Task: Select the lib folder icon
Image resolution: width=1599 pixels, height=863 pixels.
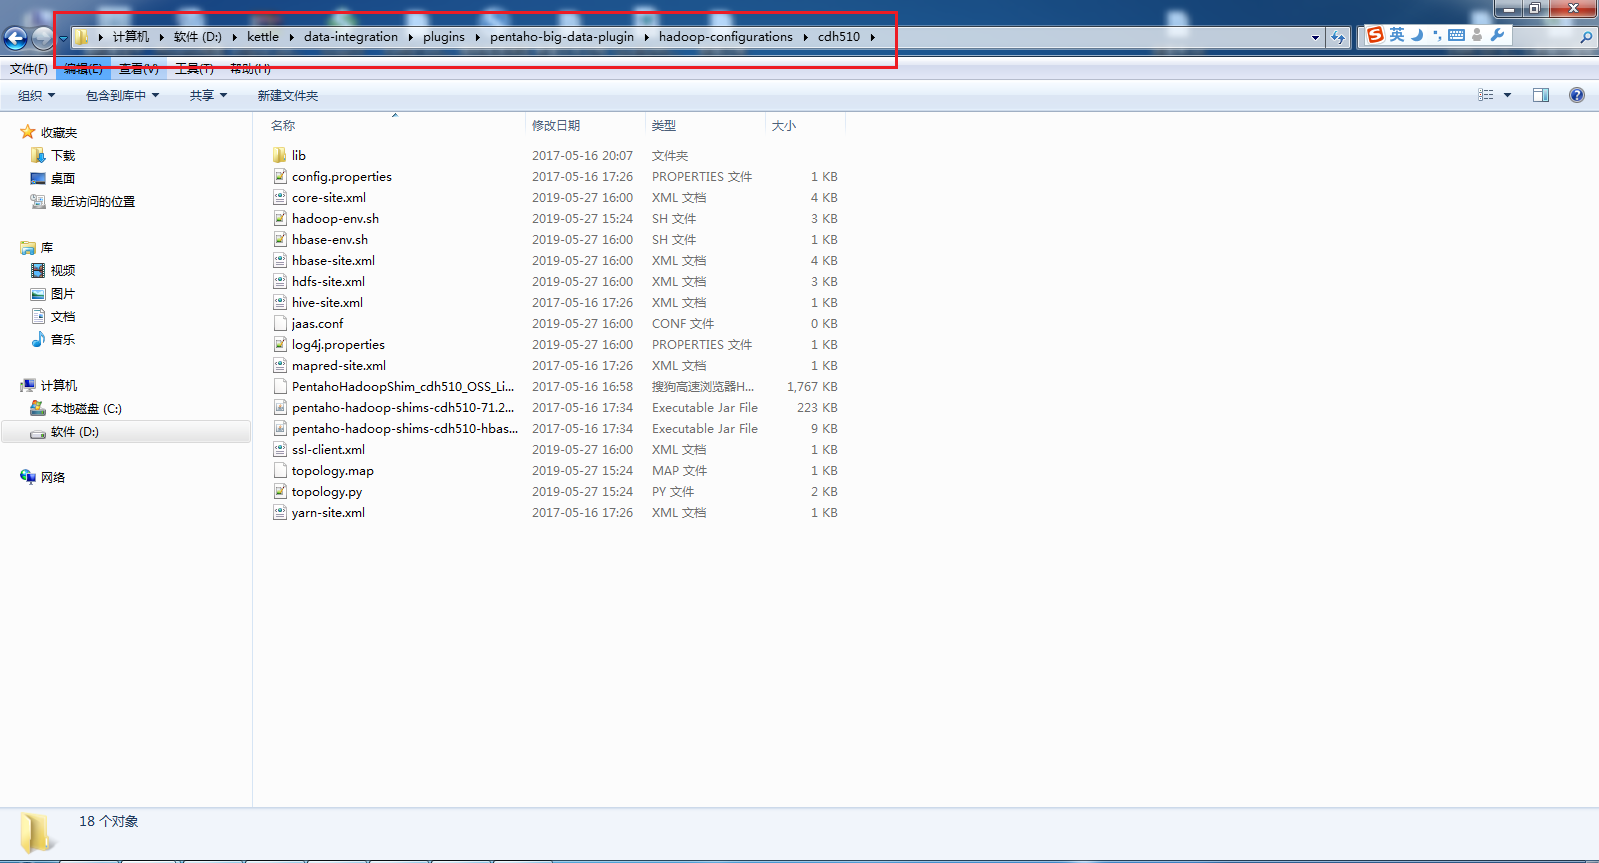Action: pos(280,155)
